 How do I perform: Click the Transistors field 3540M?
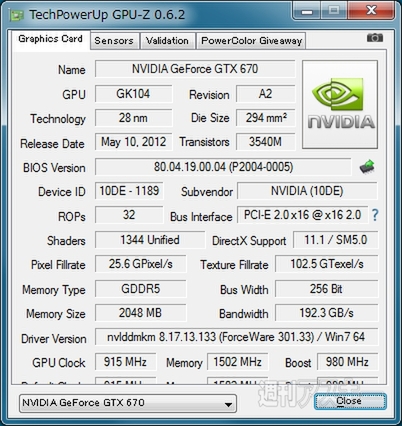tap(265, 142)
